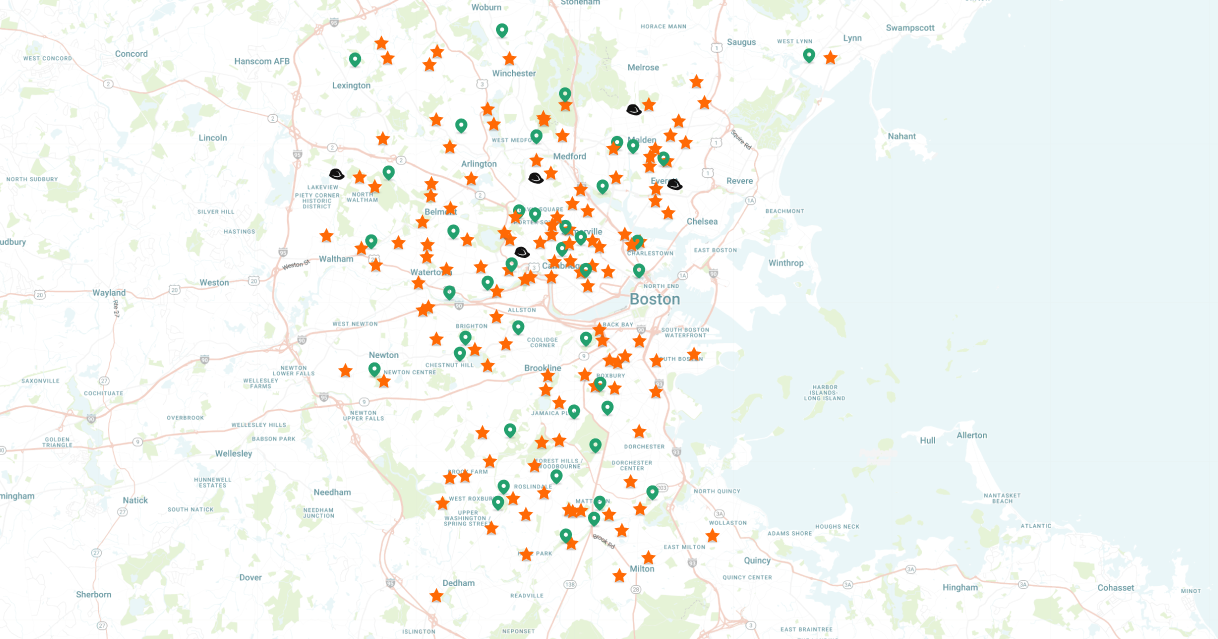Select the green pin near North Waltham
1218x639 pixels.
[x=389, y=172]
